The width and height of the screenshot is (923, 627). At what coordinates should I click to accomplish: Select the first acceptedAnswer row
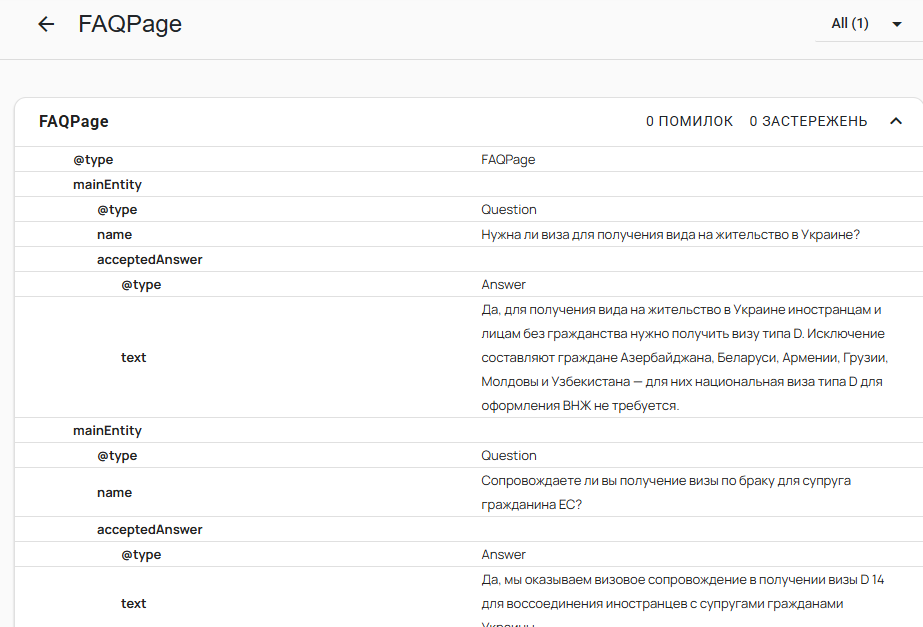click(469, 259)
